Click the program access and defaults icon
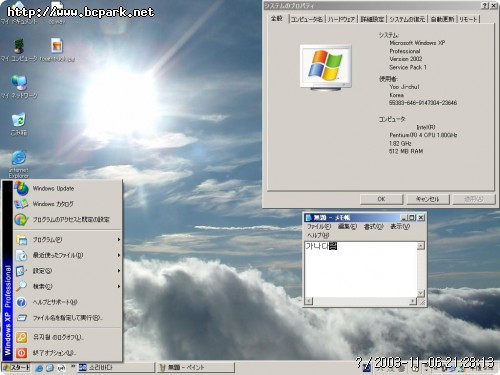The image size is (500, 375). (x=21, y=219)
